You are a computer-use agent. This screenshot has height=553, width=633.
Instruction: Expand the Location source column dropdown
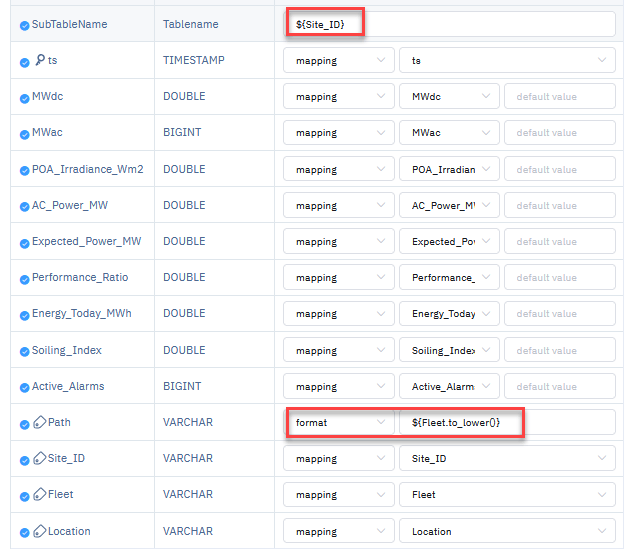[507, 532]
